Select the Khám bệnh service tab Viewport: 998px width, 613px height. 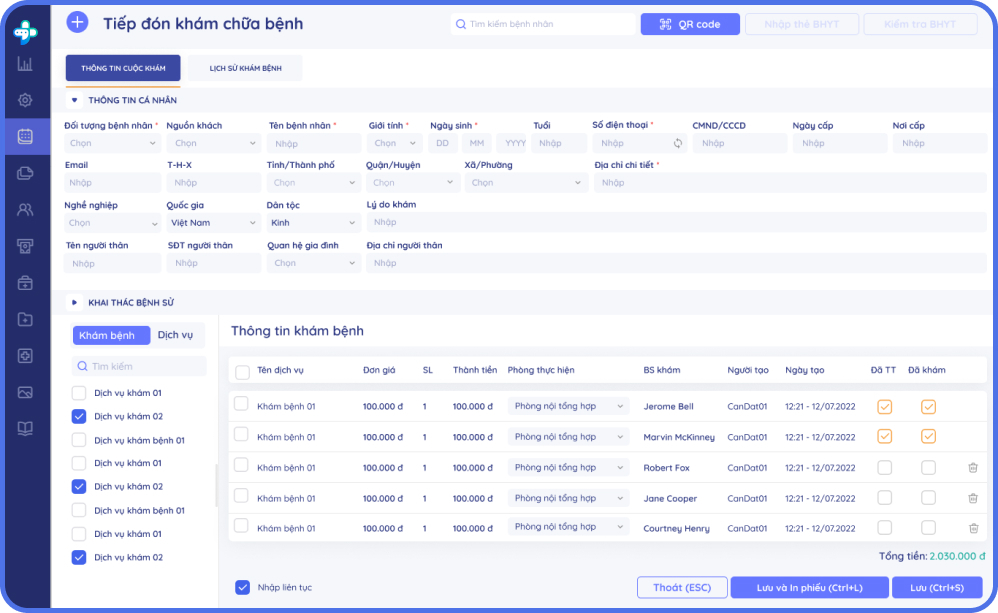(x=111, y=335)
